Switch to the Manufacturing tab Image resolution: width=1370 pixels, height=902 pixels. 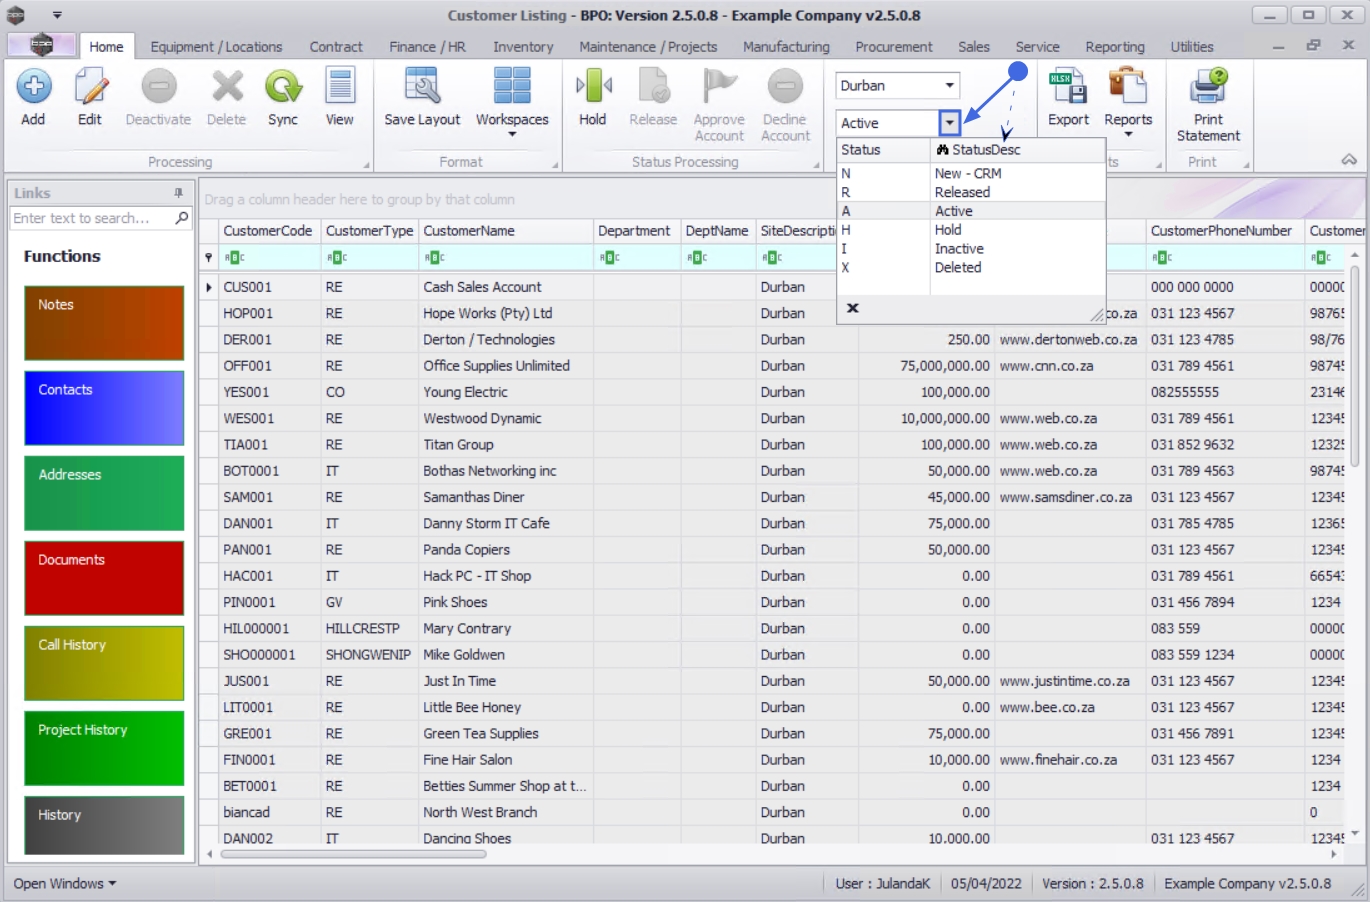(786, 47)
